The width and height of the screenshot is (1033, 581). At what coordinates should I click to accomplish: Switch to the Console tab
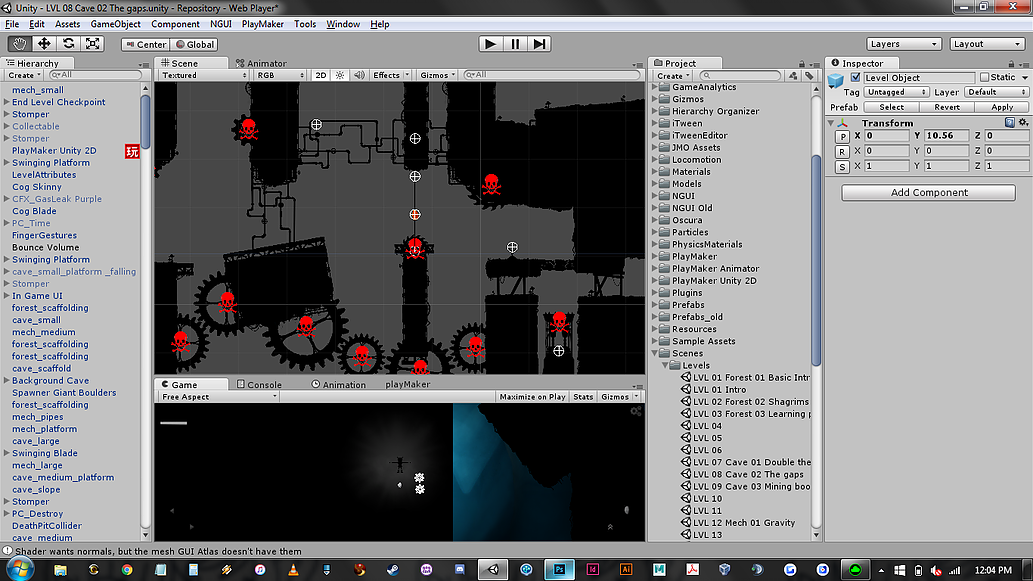tap(259, 385)
